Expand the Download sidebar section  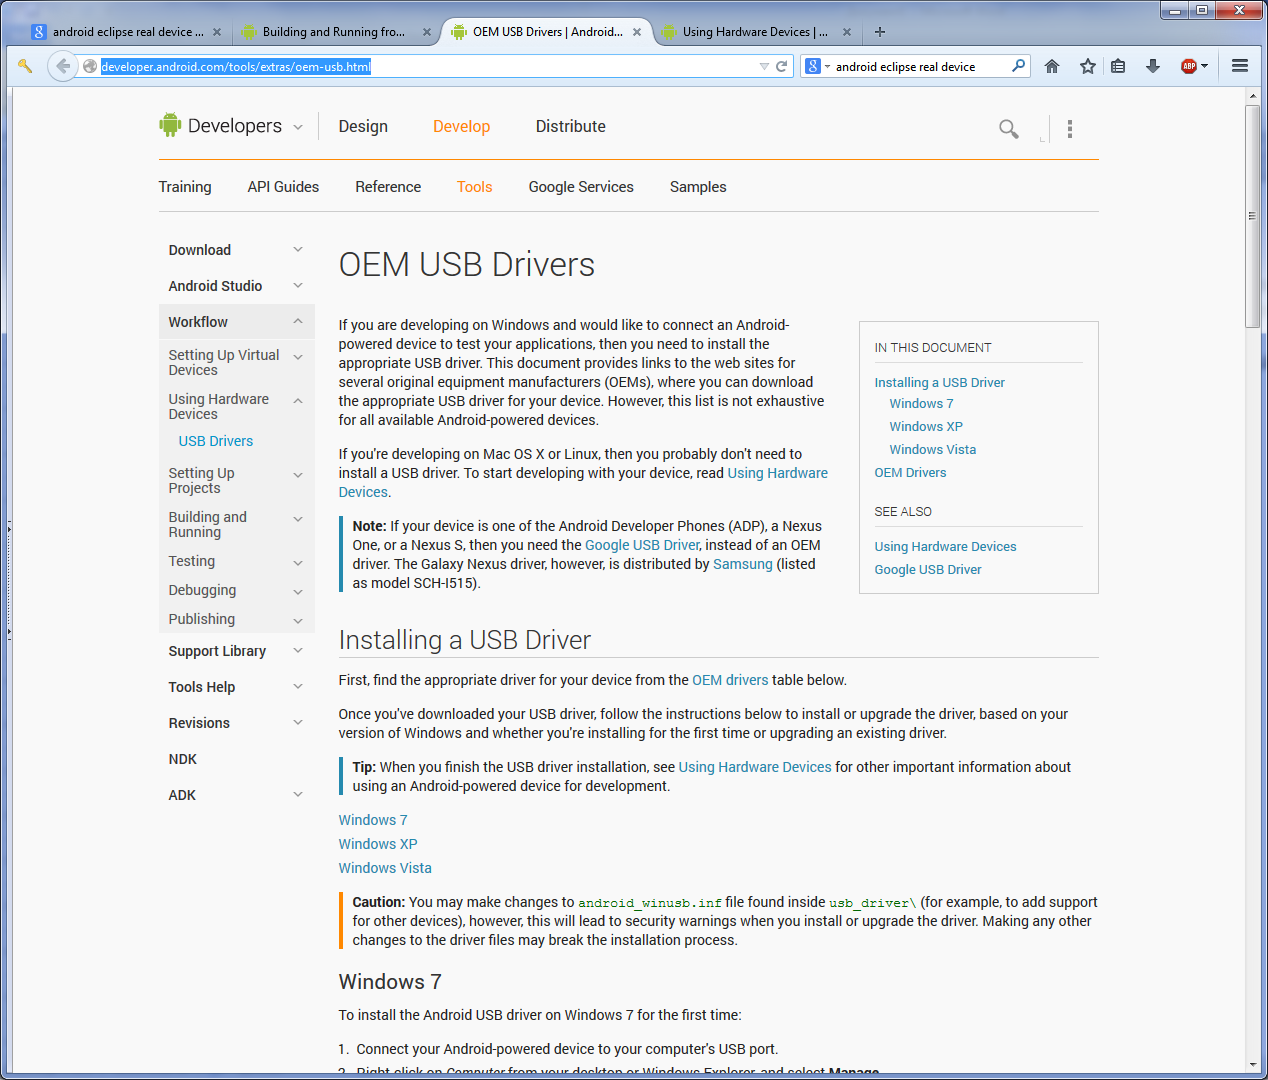(x=298, y=249)
